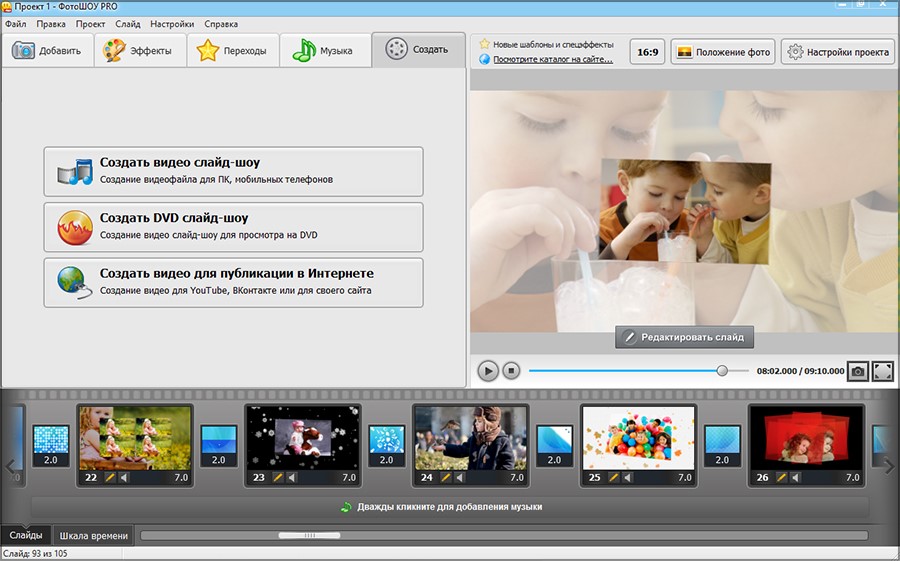Click pencil edit icon on slide 22
This screenshot has width=900, height=561.
point(110,477)
